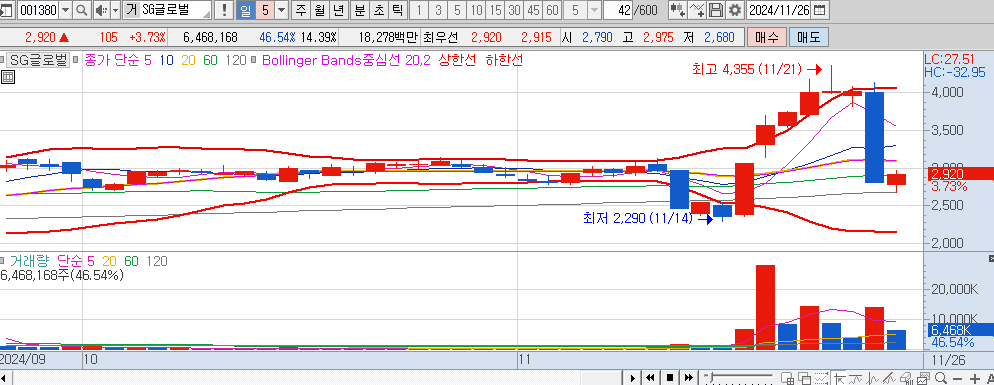Click the minus zoom-out icon
This screenshot has width=994, height=385.
point(957,379)
